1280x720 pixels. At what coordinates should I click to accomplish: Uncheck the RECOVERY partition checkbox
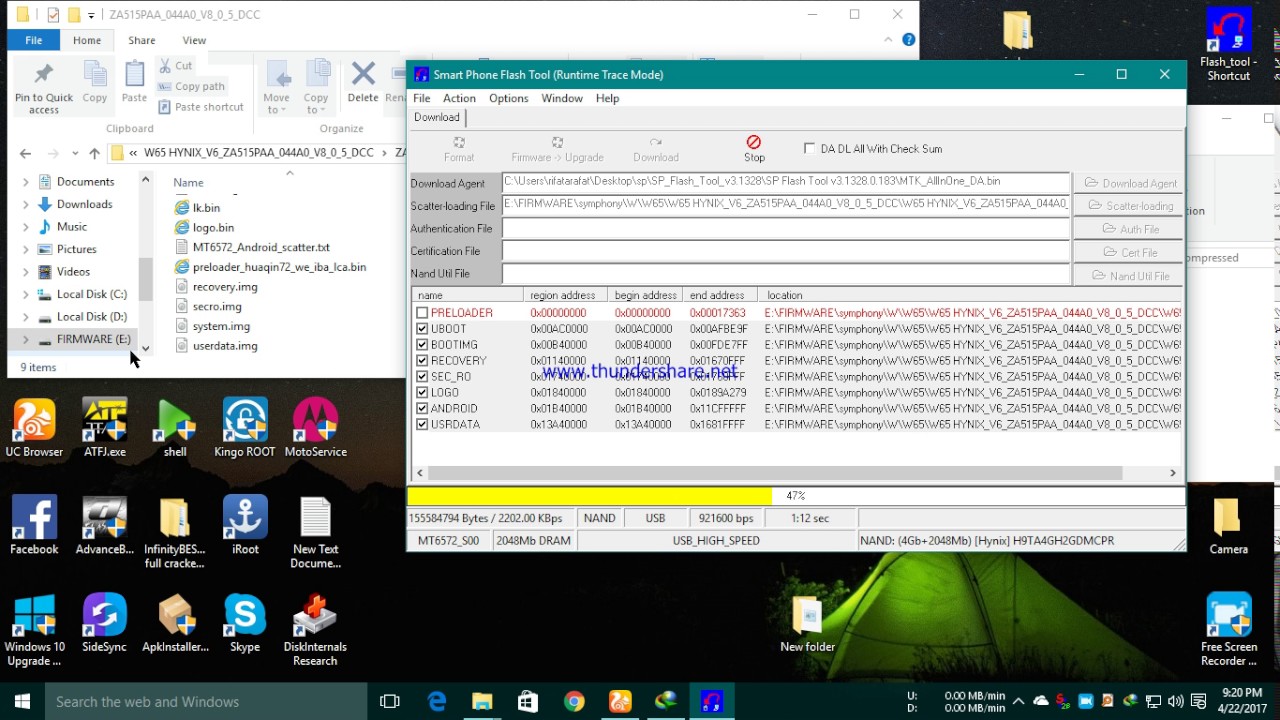pos(422,361)
